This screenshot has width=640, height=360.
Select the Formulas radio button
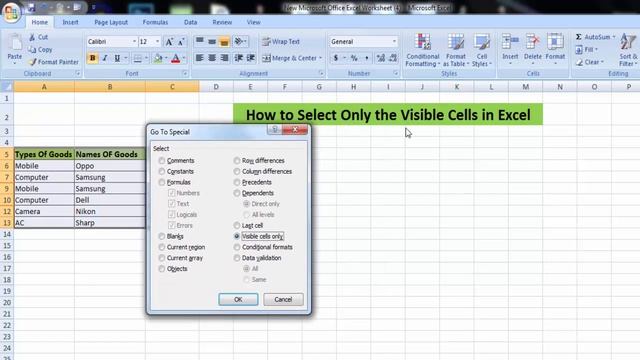(162, 182)
